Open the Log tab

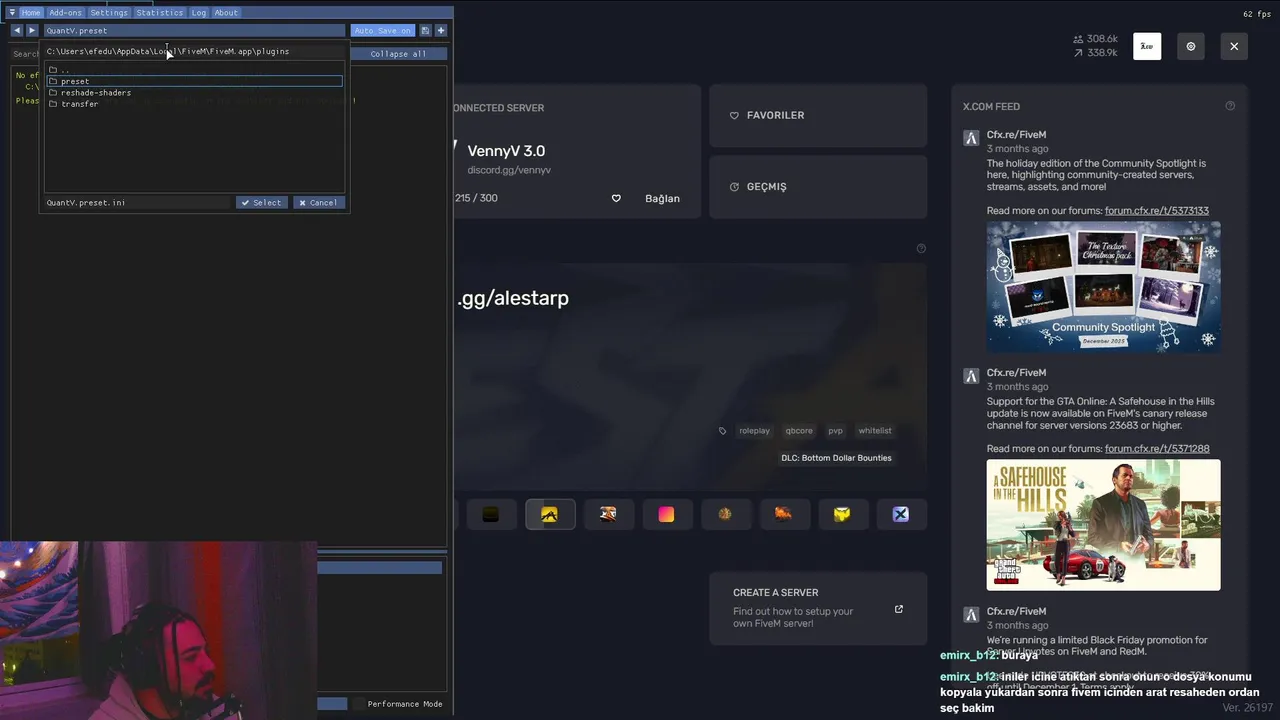(199, 13)
